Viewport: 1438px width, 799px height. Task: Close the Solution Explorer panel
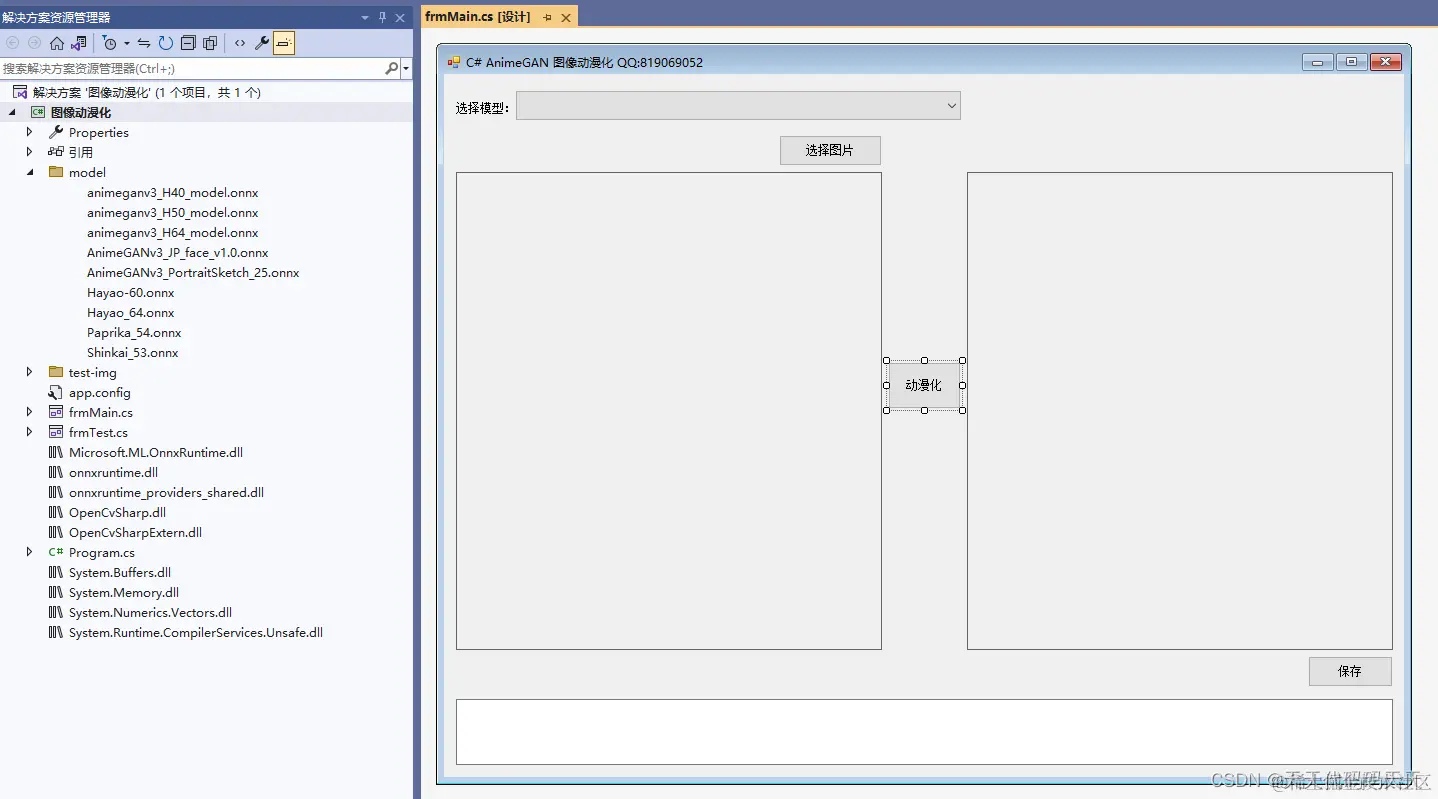[x=400, y=18]
